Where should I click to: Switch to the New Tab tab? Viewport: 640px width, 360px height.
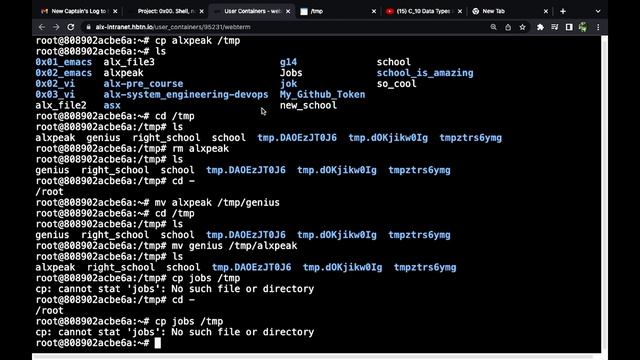(510, 11)
